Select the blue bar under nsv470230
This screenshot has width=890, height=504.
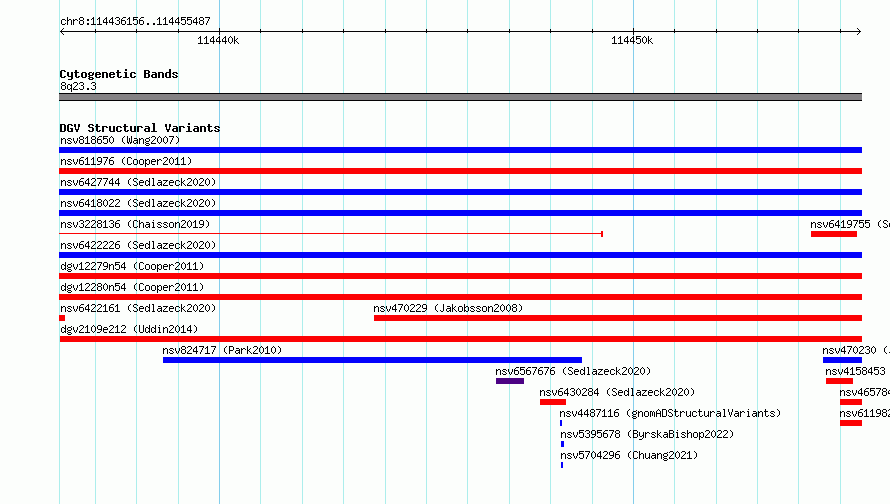842,360
